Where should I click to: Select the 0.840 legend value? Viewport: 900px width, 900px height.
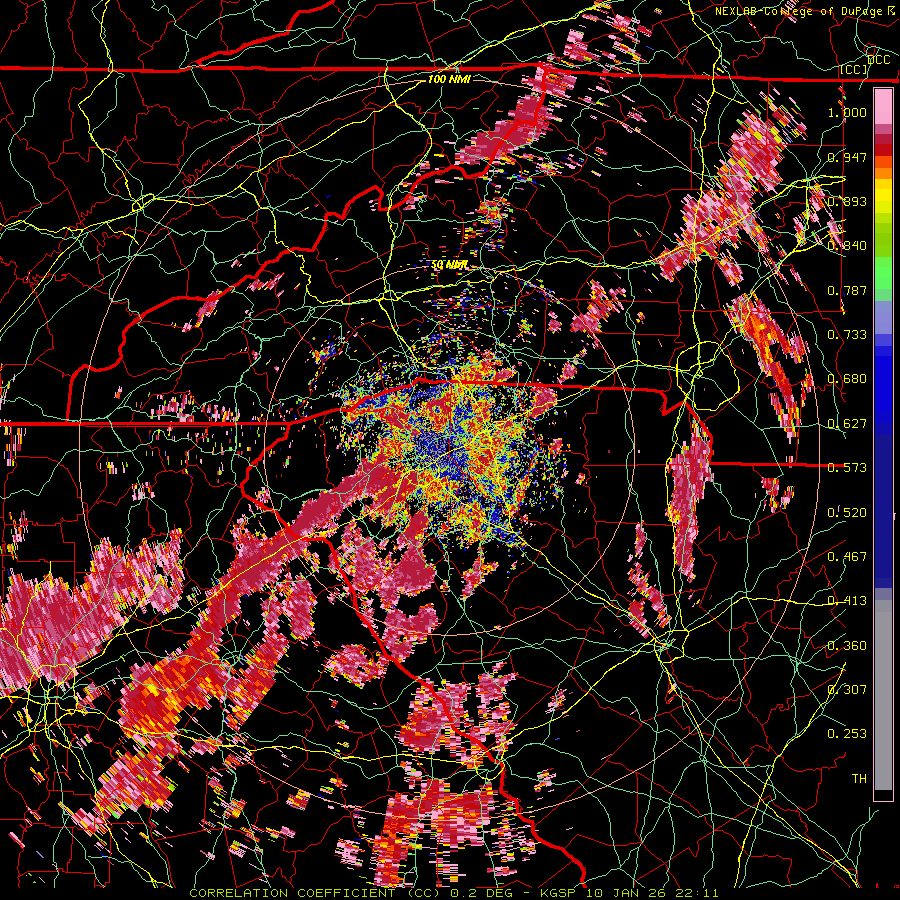pyautogui.click(x=847, y=246)
